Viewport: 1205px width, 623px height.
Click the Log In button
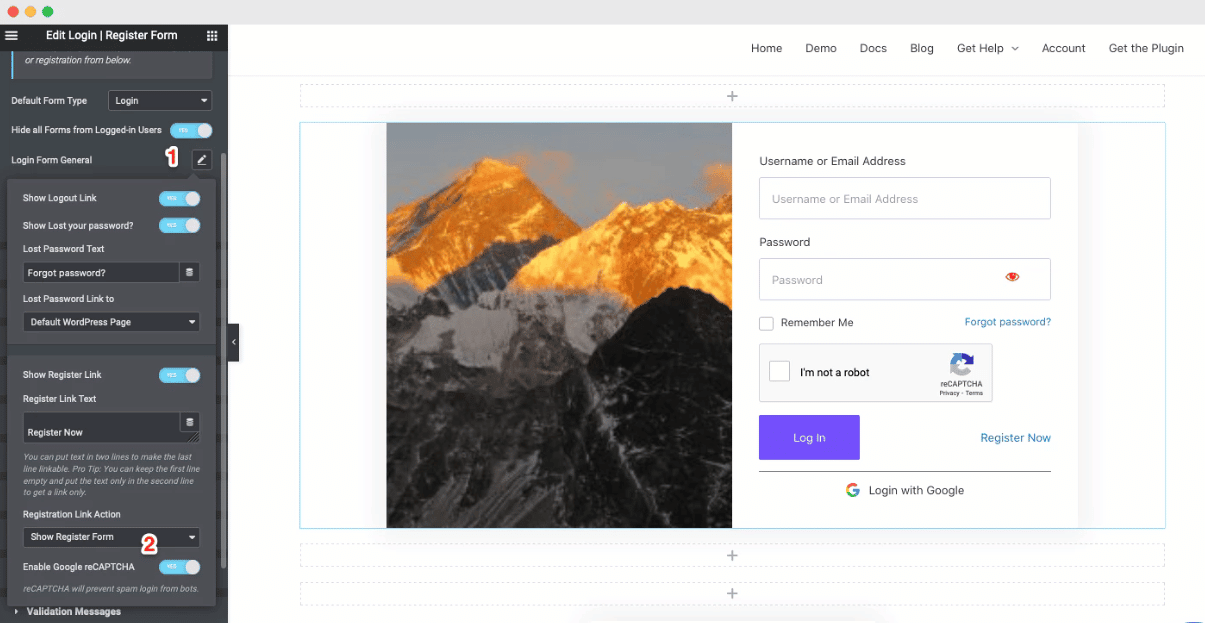809,437
